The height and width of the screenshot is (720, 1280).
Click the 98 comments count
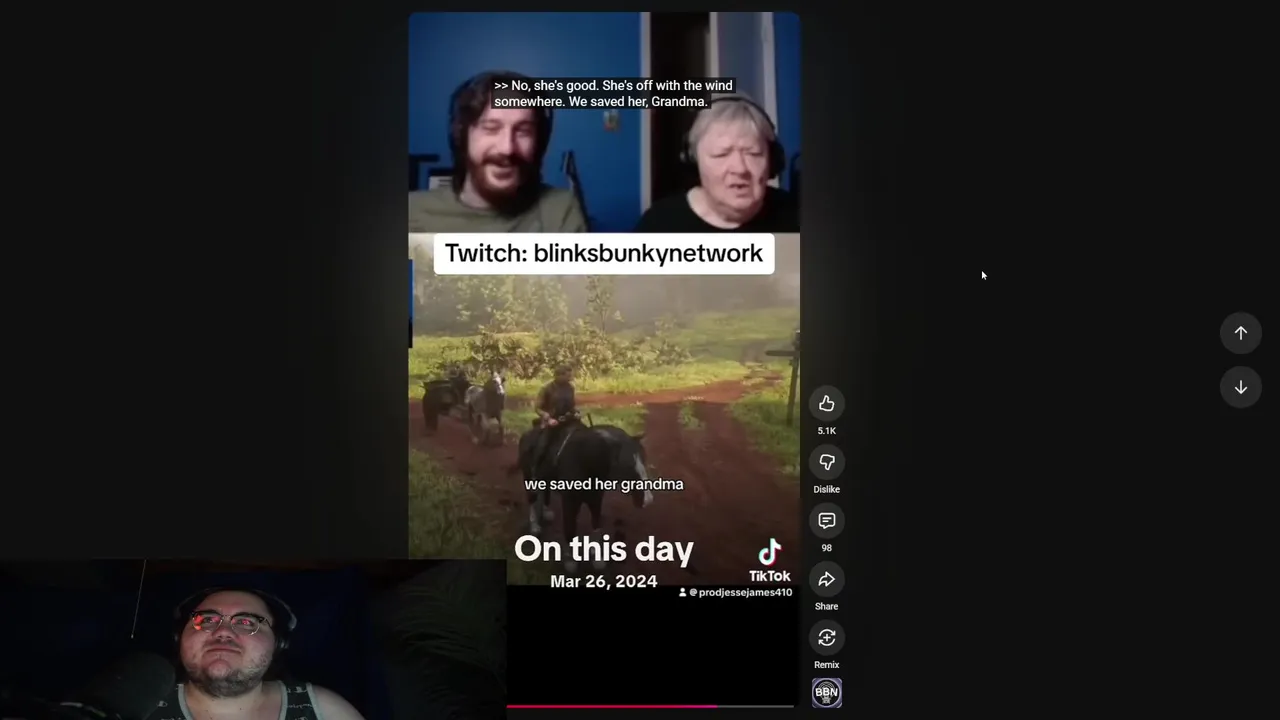pyautogui.click(x=826, y=548)
